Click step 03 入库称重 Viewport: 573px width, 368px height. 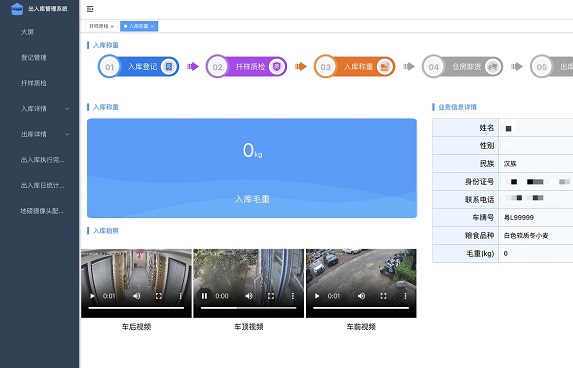coord(354,67)
